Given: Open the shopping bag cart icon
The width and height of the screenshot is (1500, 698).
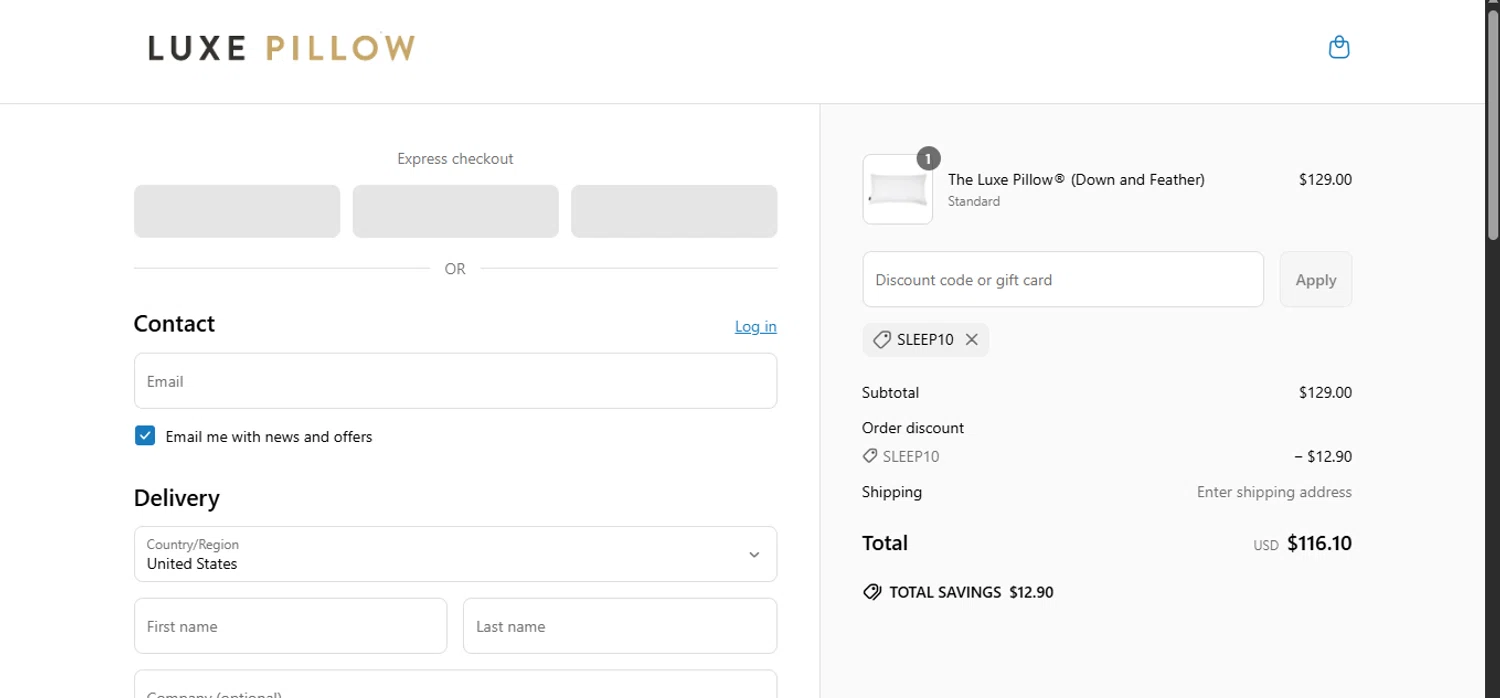Looking at the screenshot, I should 1339,47.
